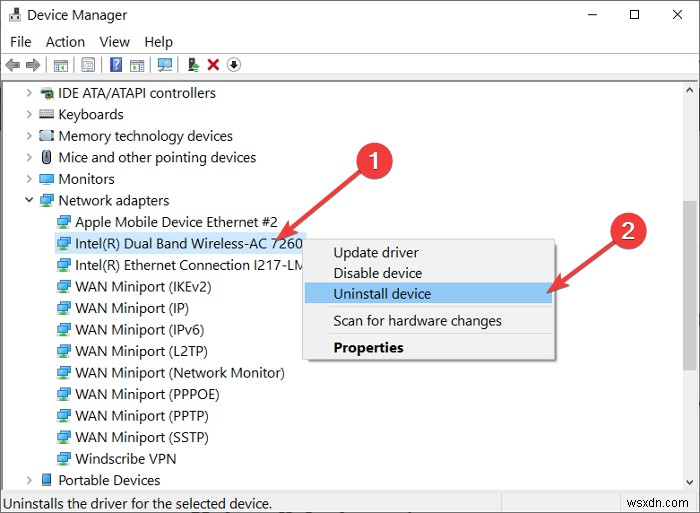
Task: Select WAN Miniport (PPPOE) adapter
Action: (147, 394)
